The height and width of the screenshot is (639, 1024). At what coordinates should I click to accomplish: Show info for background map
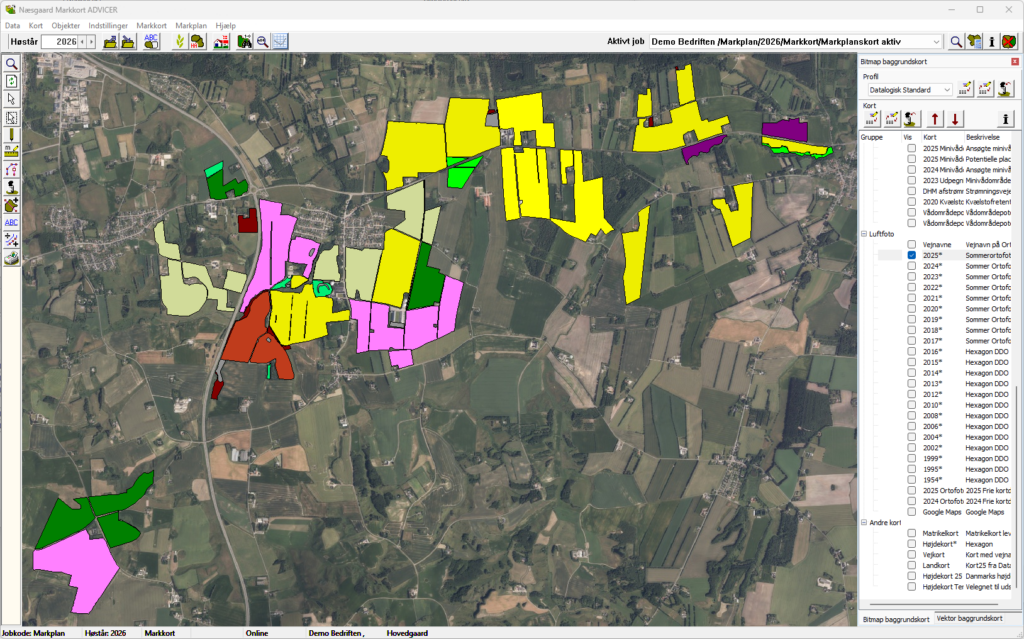tap(1007, 118)
